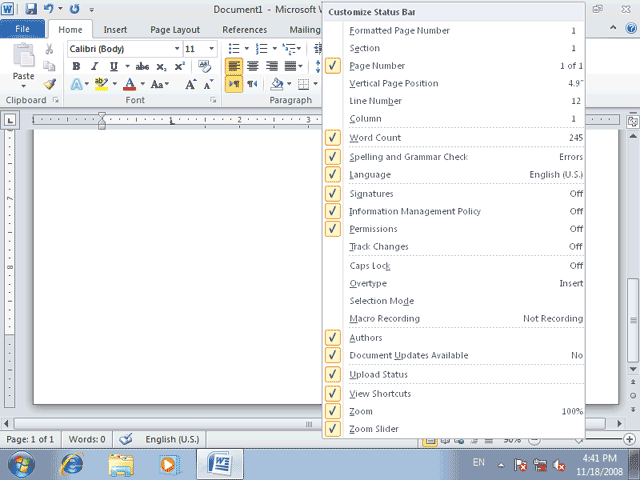Click the Clear Formatting icon
Viewport: 640px width, 480px height.
click(204, 67)
